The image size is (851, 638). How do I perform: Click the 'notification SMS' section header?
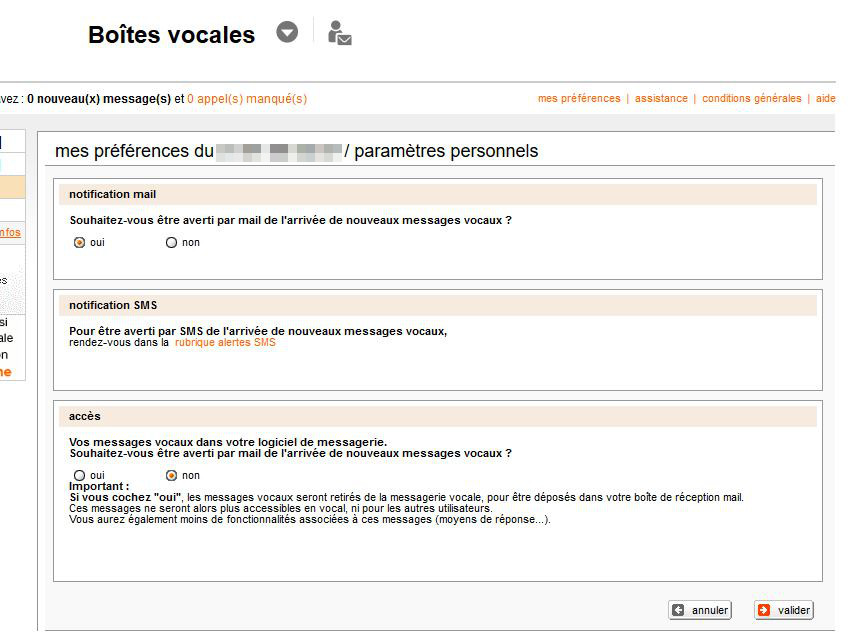(x=437, y=305)
